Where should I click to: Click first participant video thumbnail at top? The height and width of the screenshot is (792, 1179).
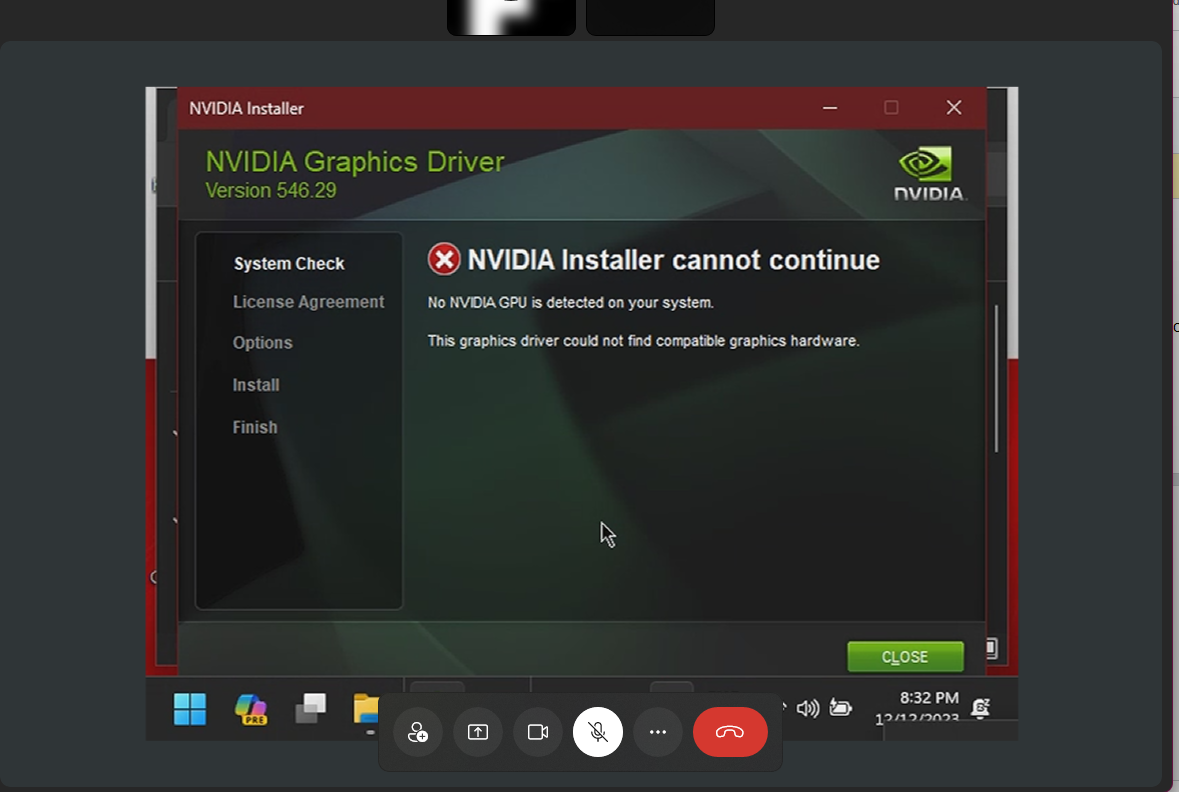click(511, 17)
